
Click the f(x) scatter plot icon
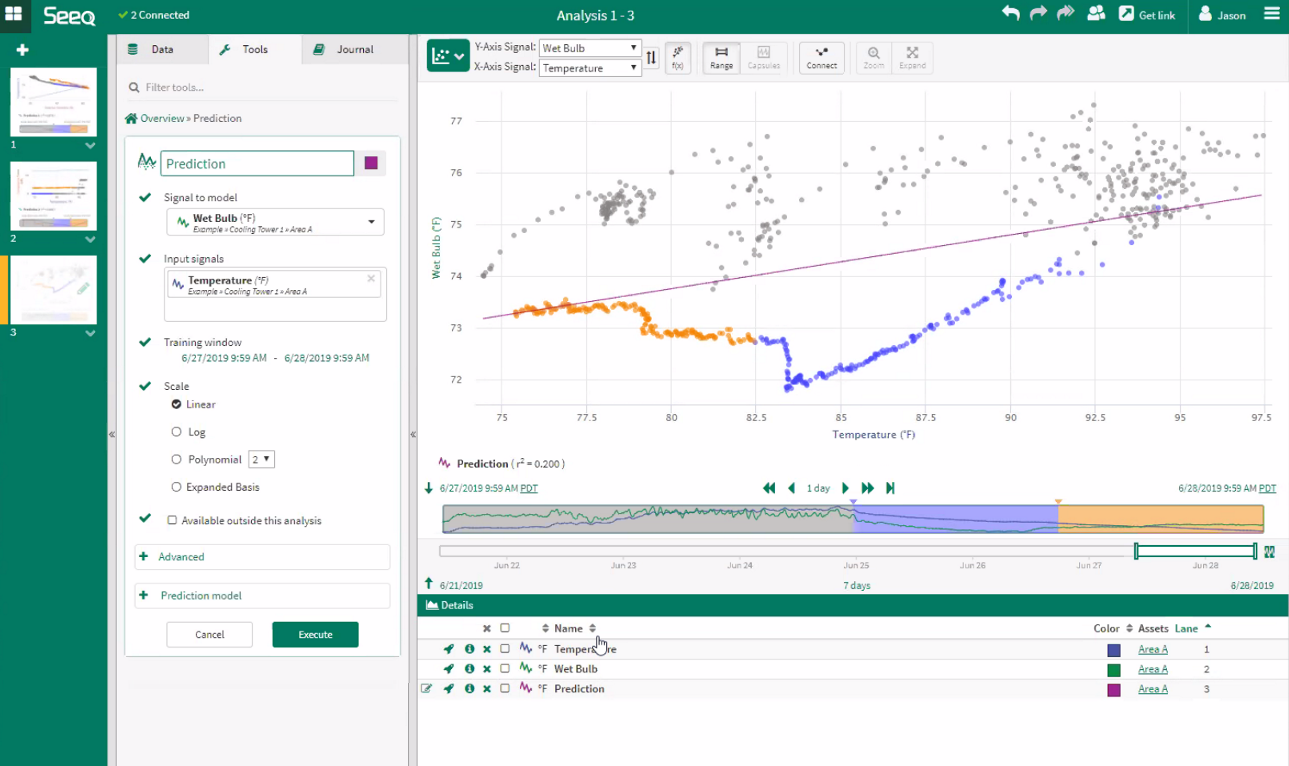click(677, 58)
